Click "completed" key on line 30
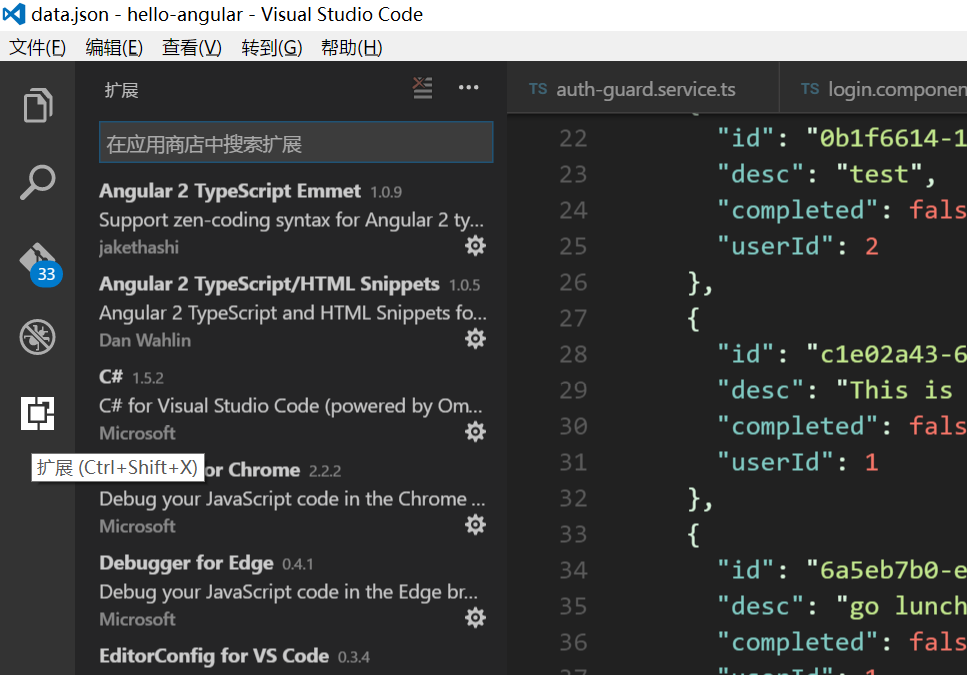This screenshot has width=967, height=675. (797, 426)
